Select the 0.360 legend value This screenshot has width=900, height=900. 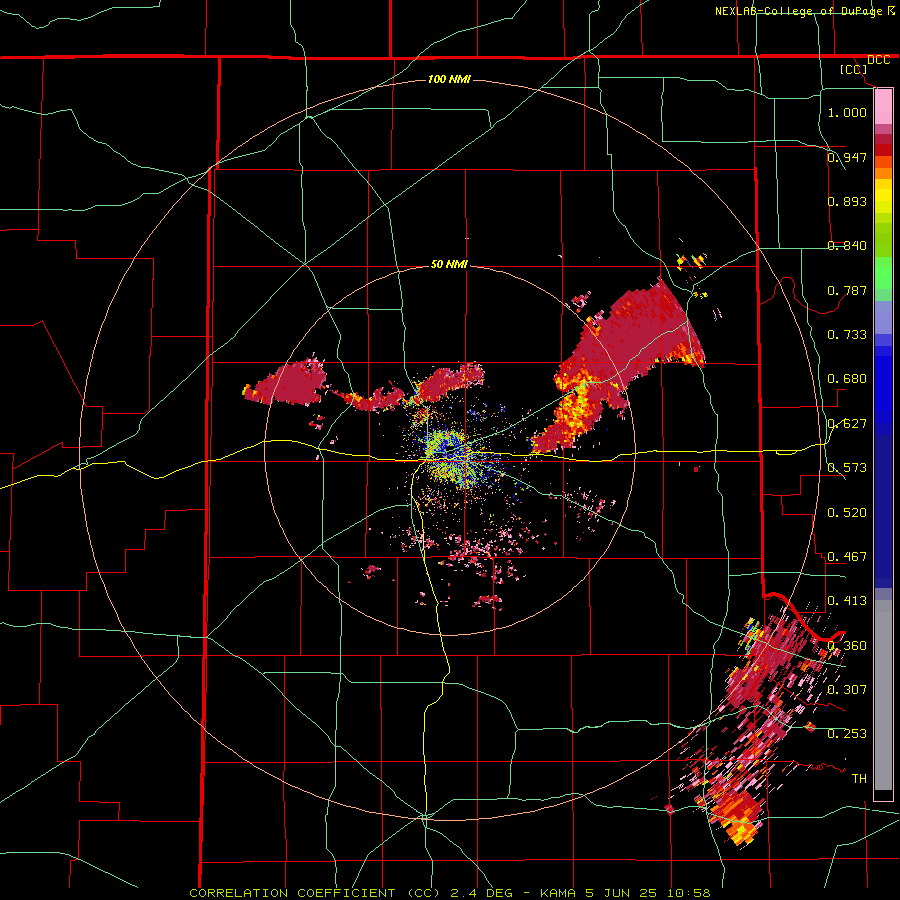847,646
